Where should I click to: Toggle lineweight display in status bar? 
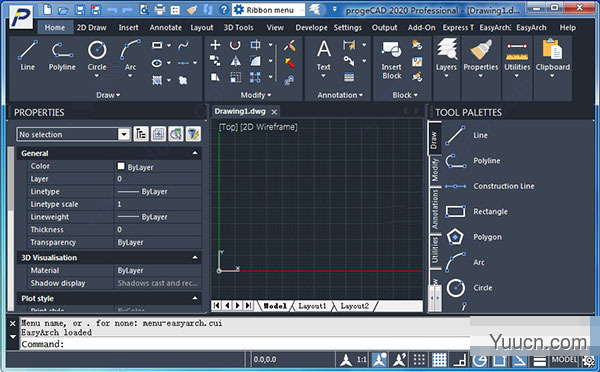pos(540,361)
